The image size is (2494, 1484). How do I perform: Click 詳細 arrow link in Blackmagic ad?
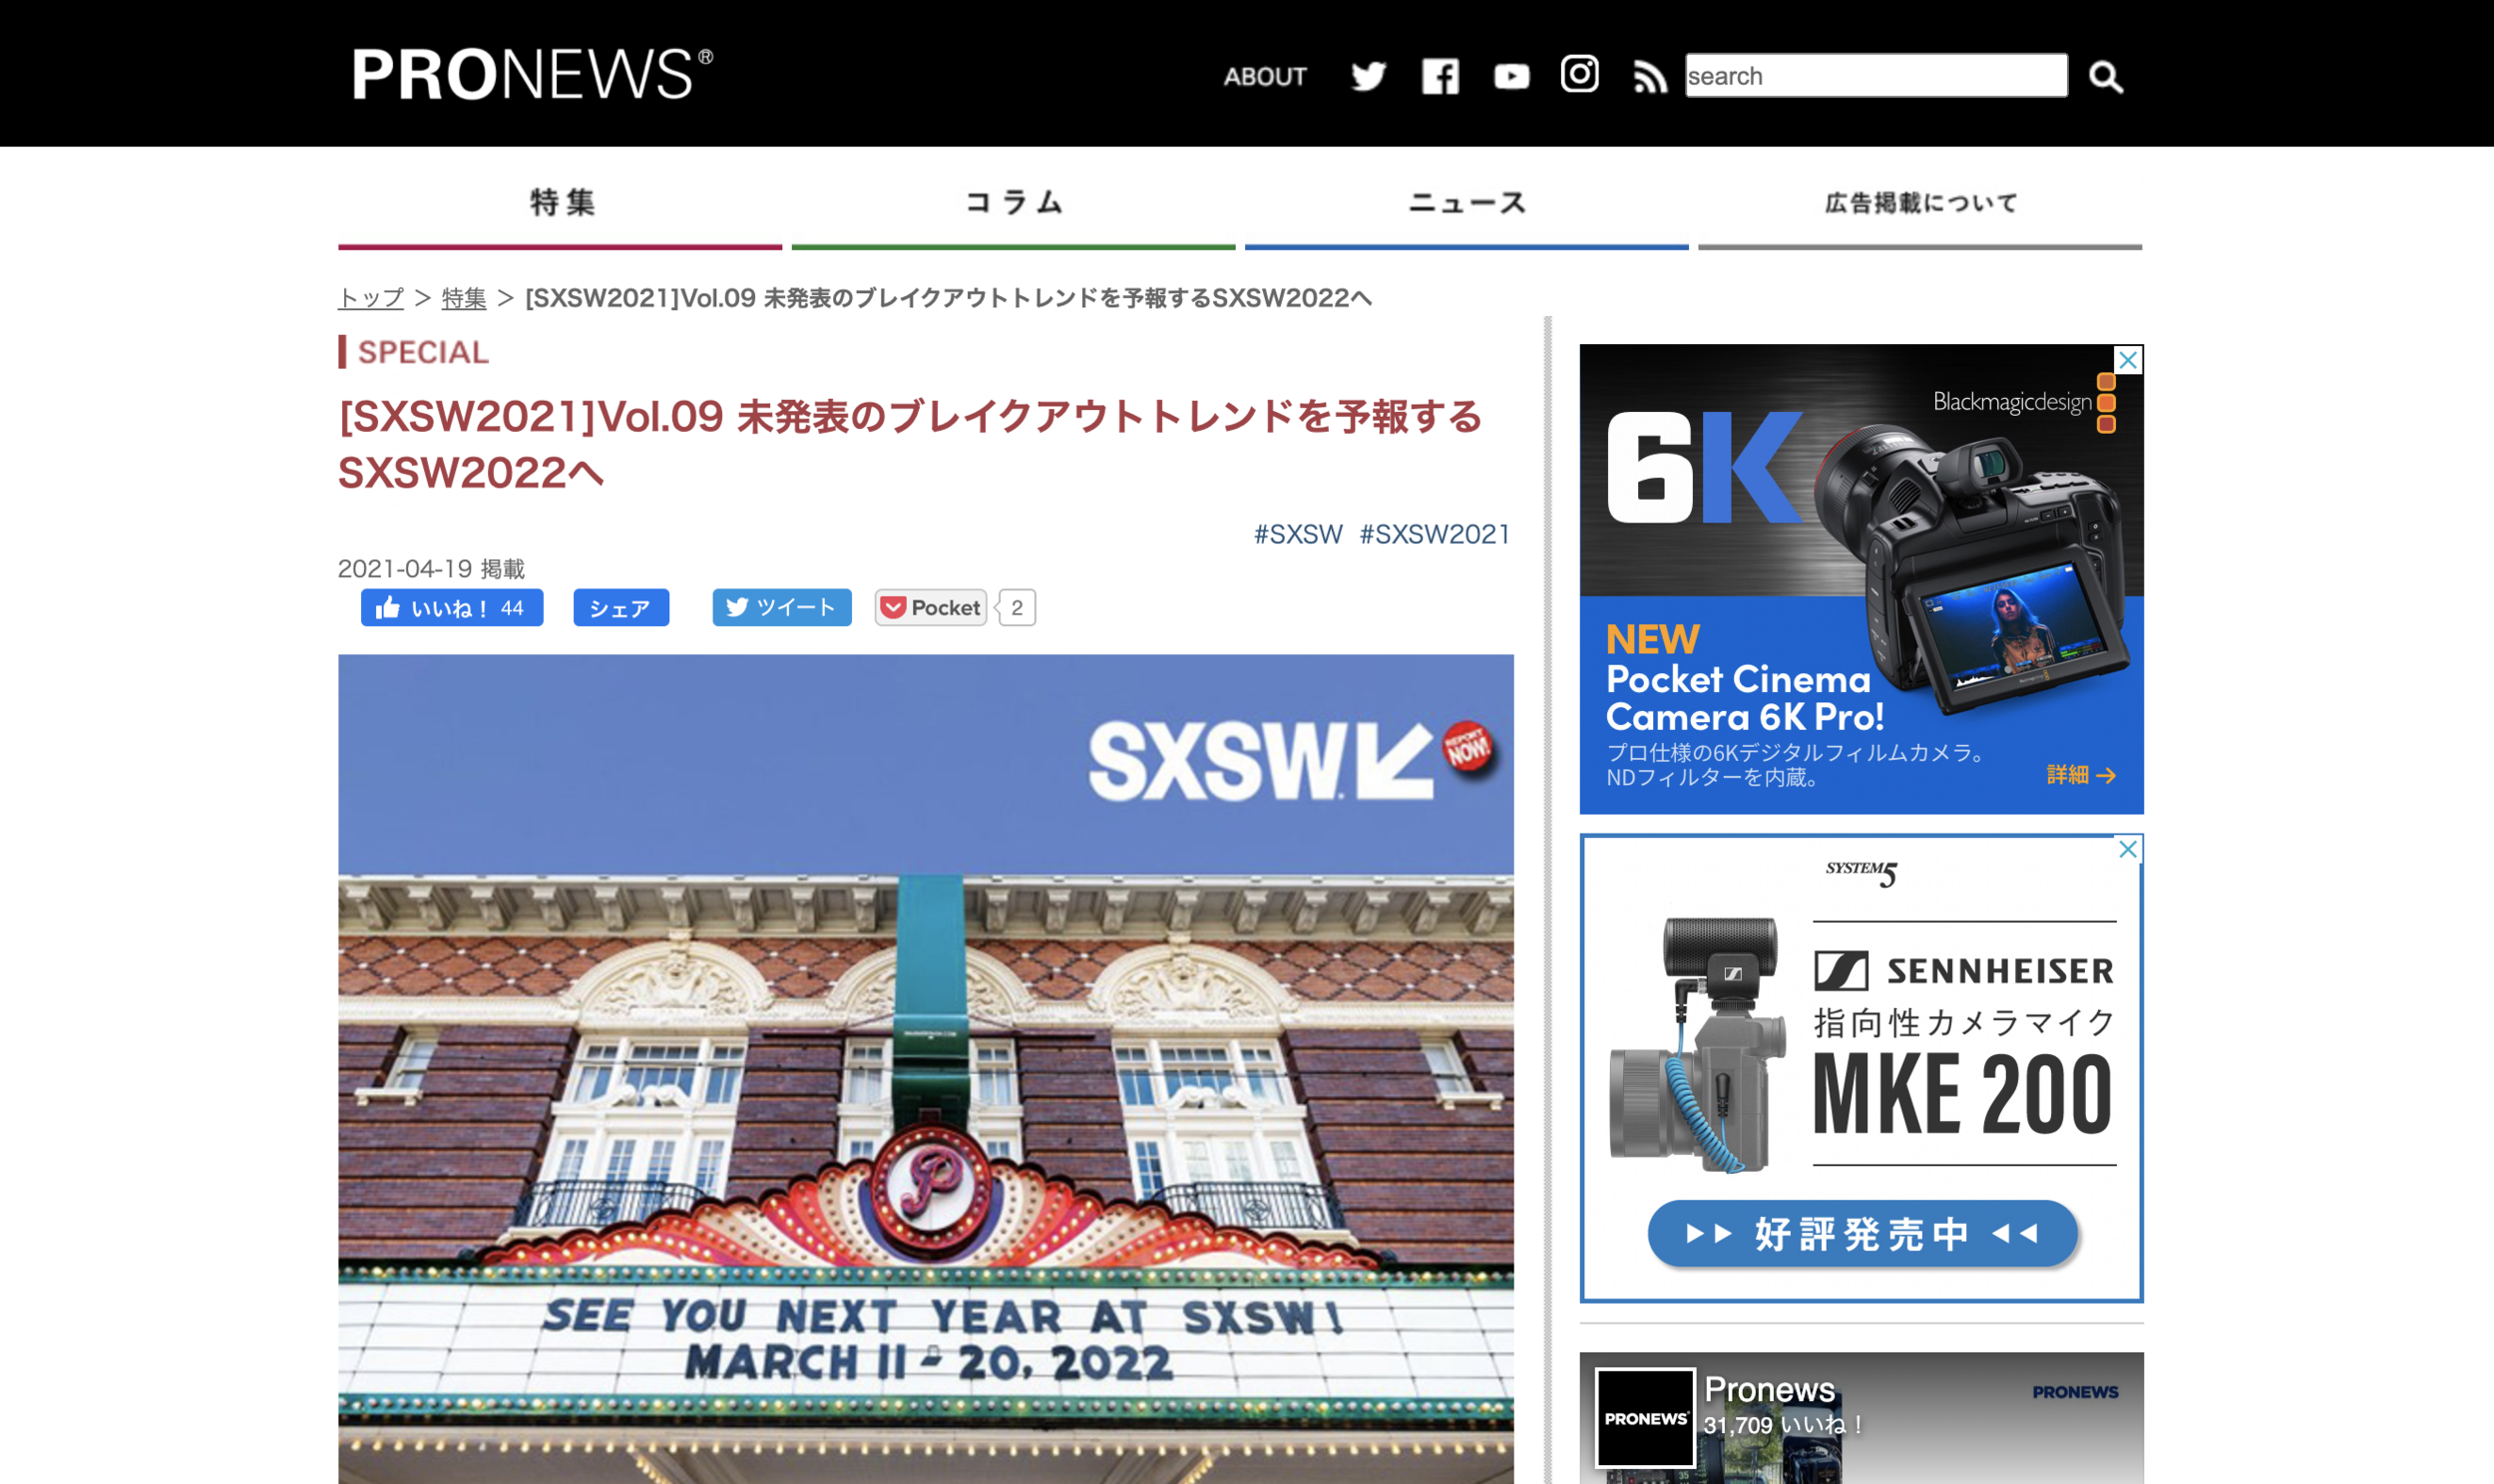click(2081, 775)
